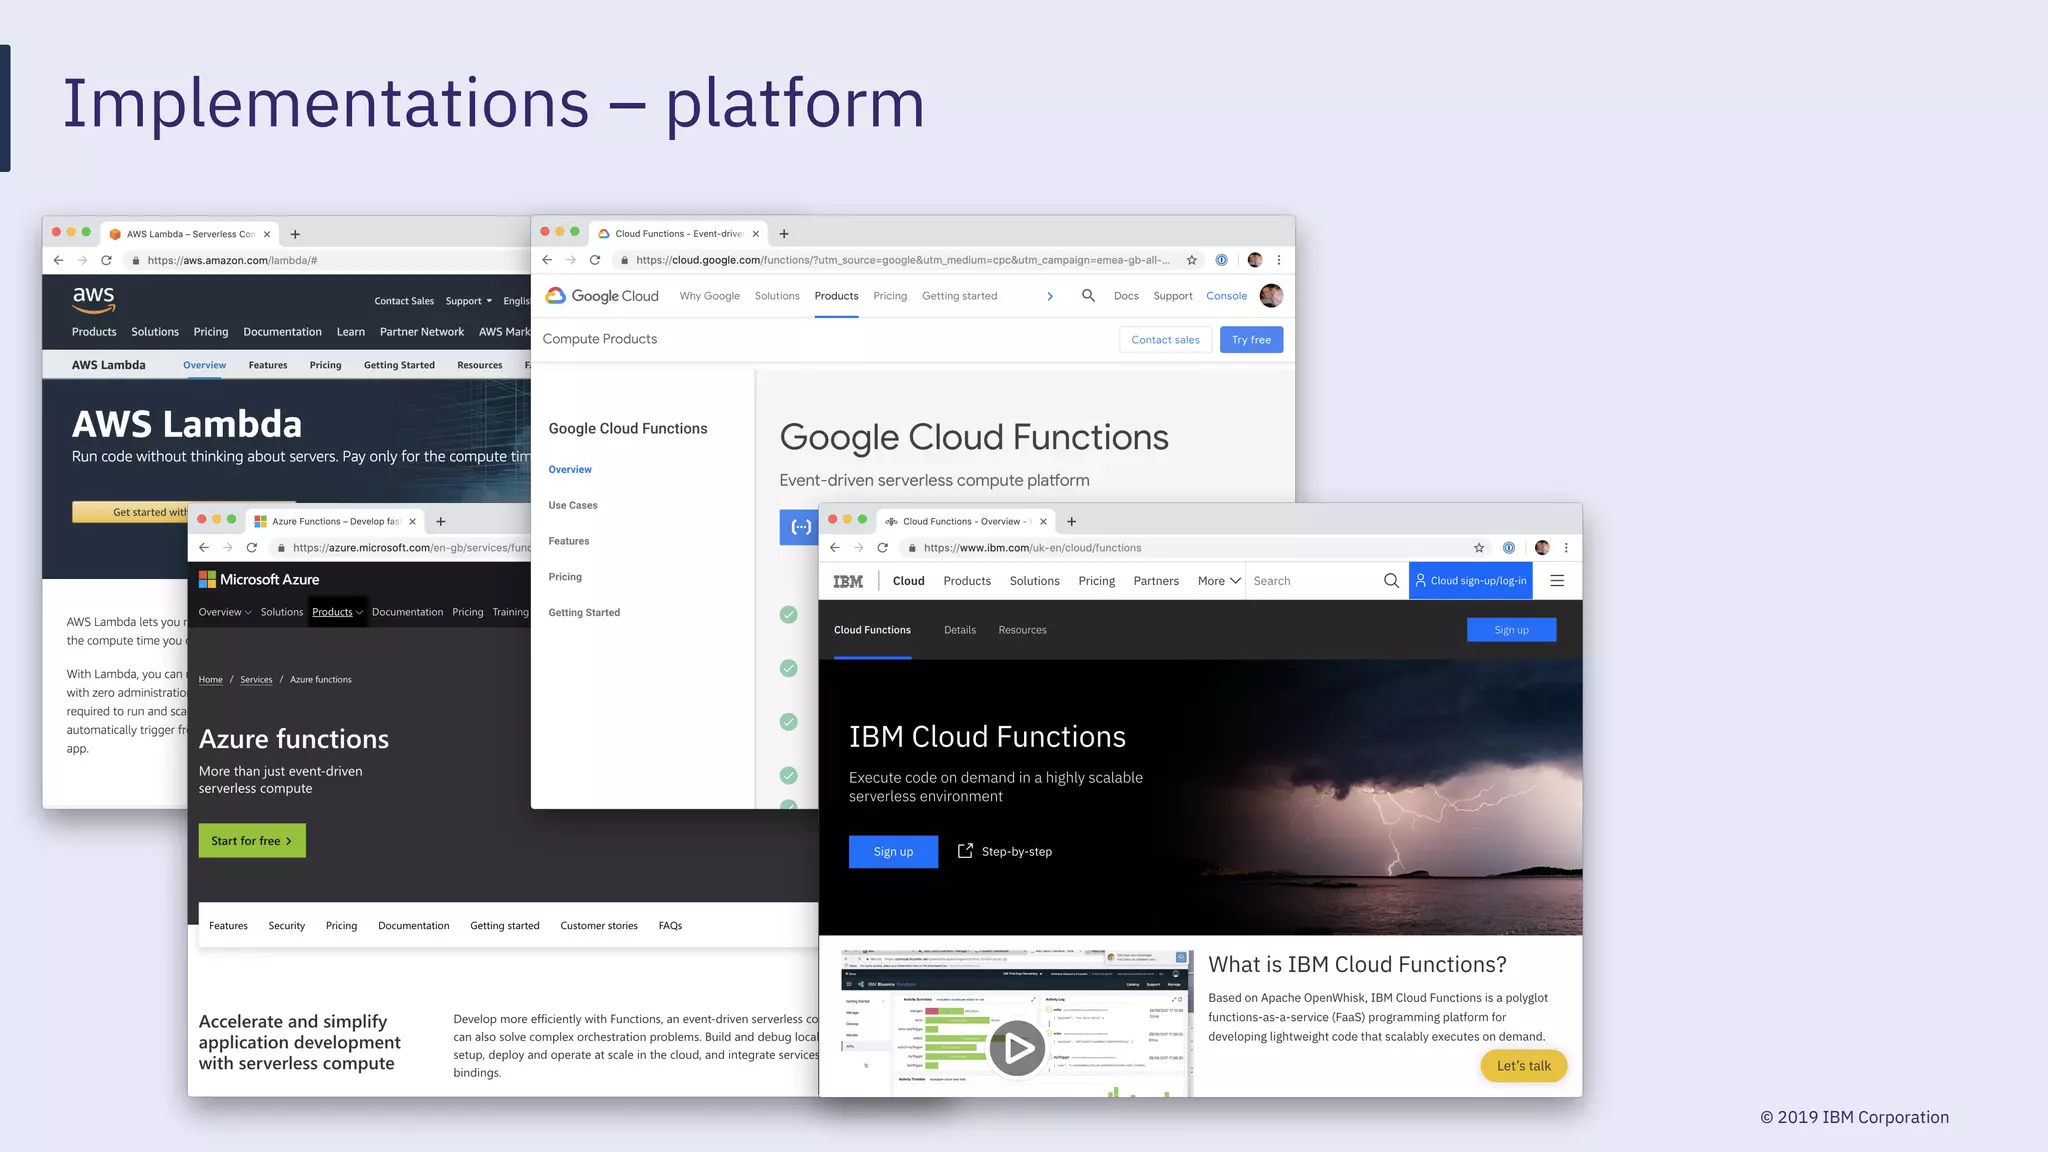Click the Google account avatar on the page
The width and height of the screenshot is (2048, 1152).
click(1271, 296)
